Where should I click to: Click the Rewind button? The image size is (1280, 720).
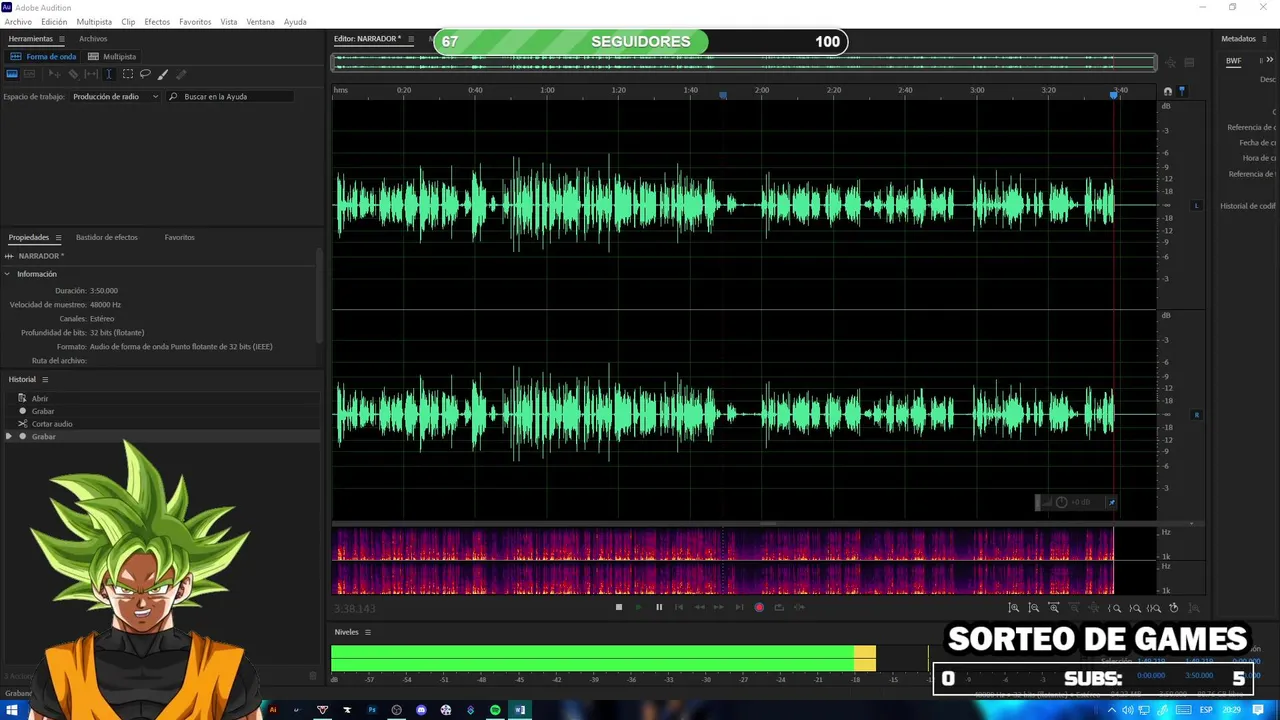point(699,607)
